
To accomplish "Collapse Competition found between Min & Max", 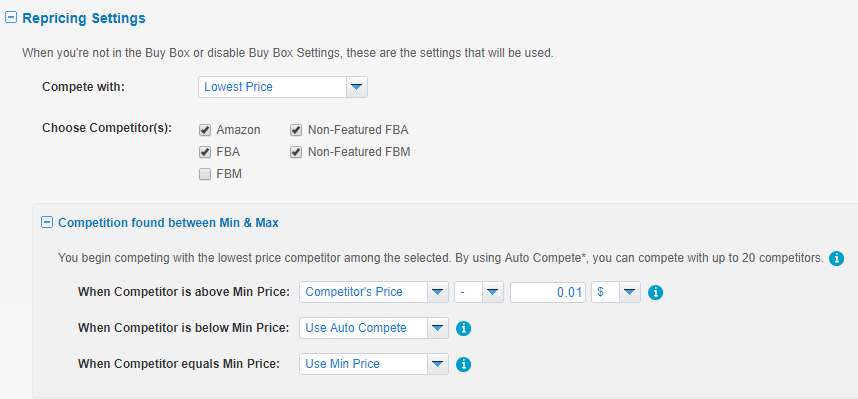I will [x=48, y=223].
